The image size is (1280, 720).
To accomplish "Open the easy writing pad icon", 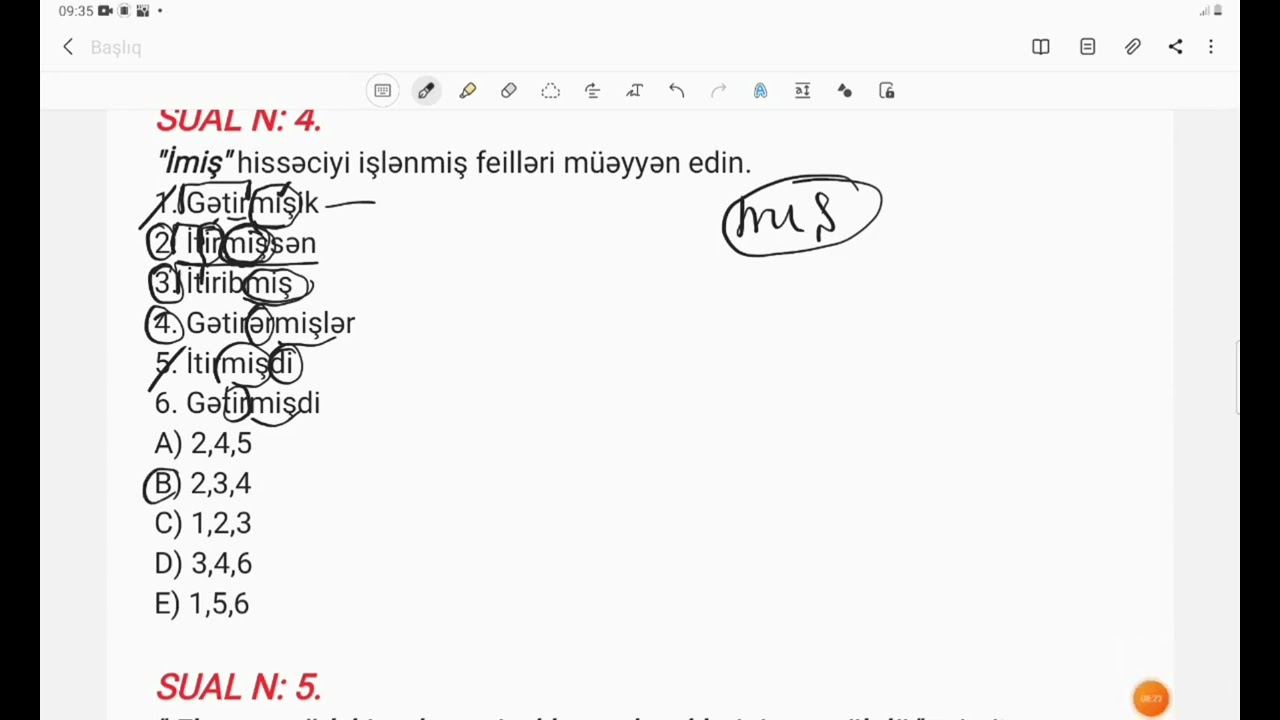I will (802, 91).
